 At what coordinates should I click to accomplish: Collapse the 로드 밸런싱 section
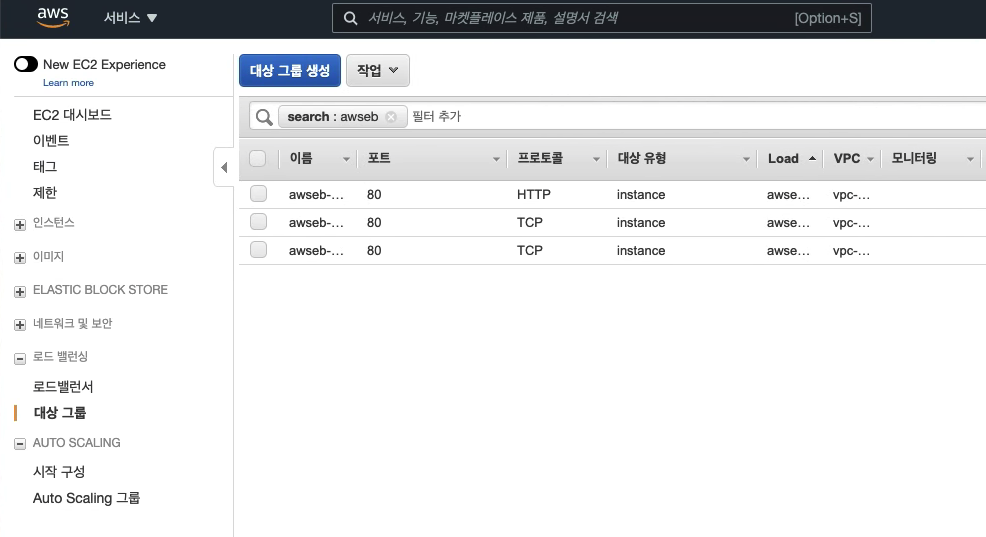click(20, 358)
